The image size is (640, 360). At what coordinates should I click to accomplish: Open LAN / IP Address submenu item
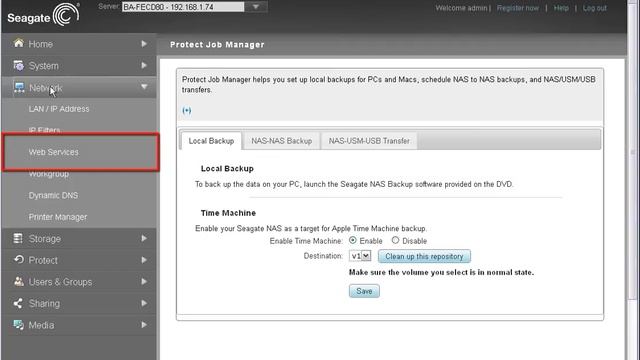pos(59,109)
